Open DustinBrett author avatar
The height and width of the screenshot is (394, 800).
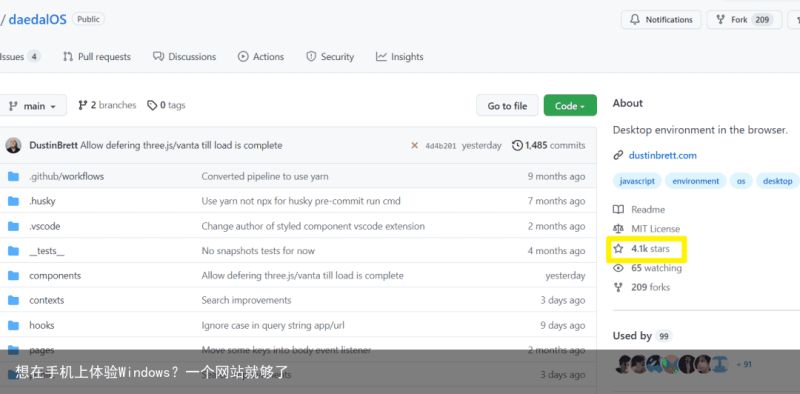14,145
